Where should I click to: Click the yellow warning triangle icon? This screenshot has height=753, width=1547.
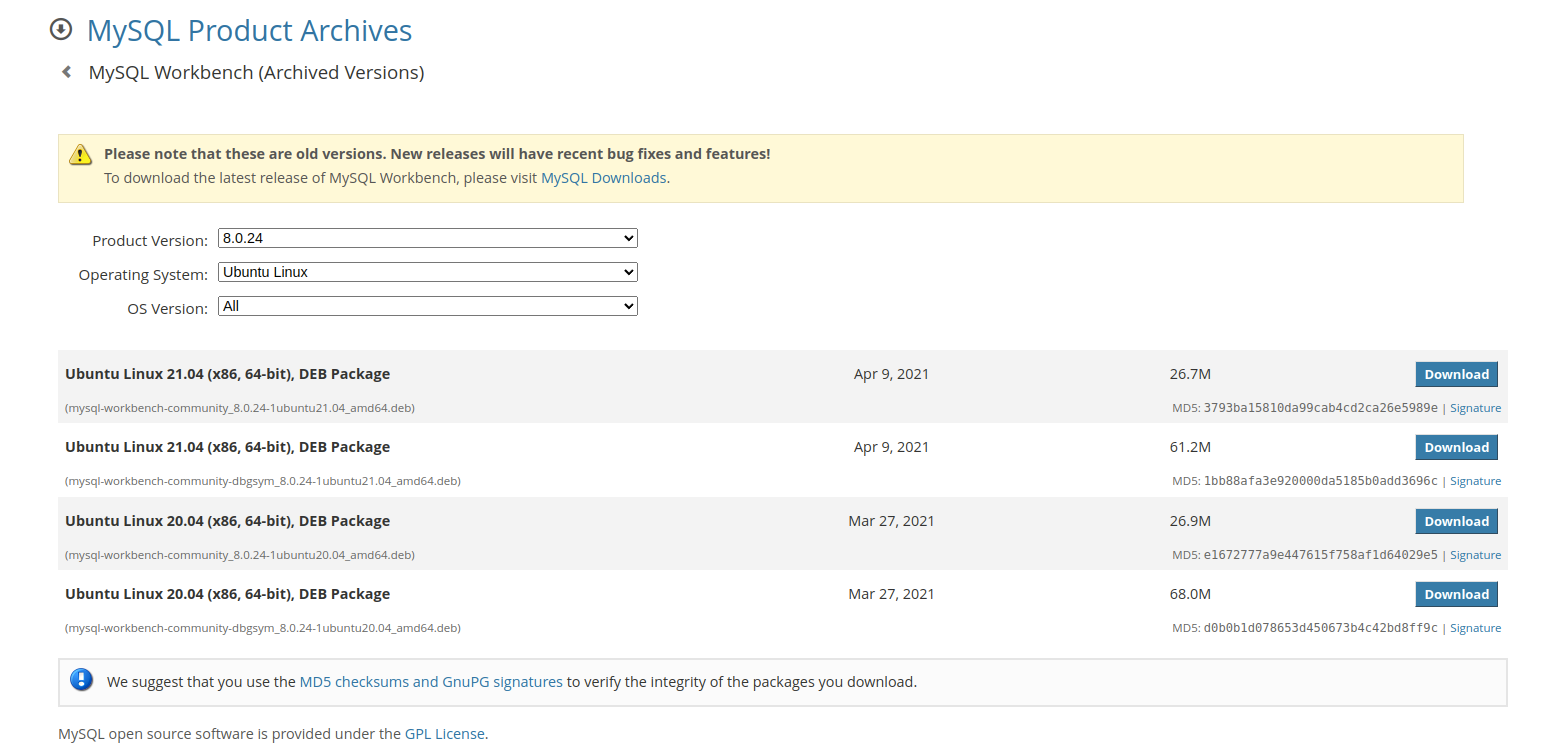[x=80, y=155]
